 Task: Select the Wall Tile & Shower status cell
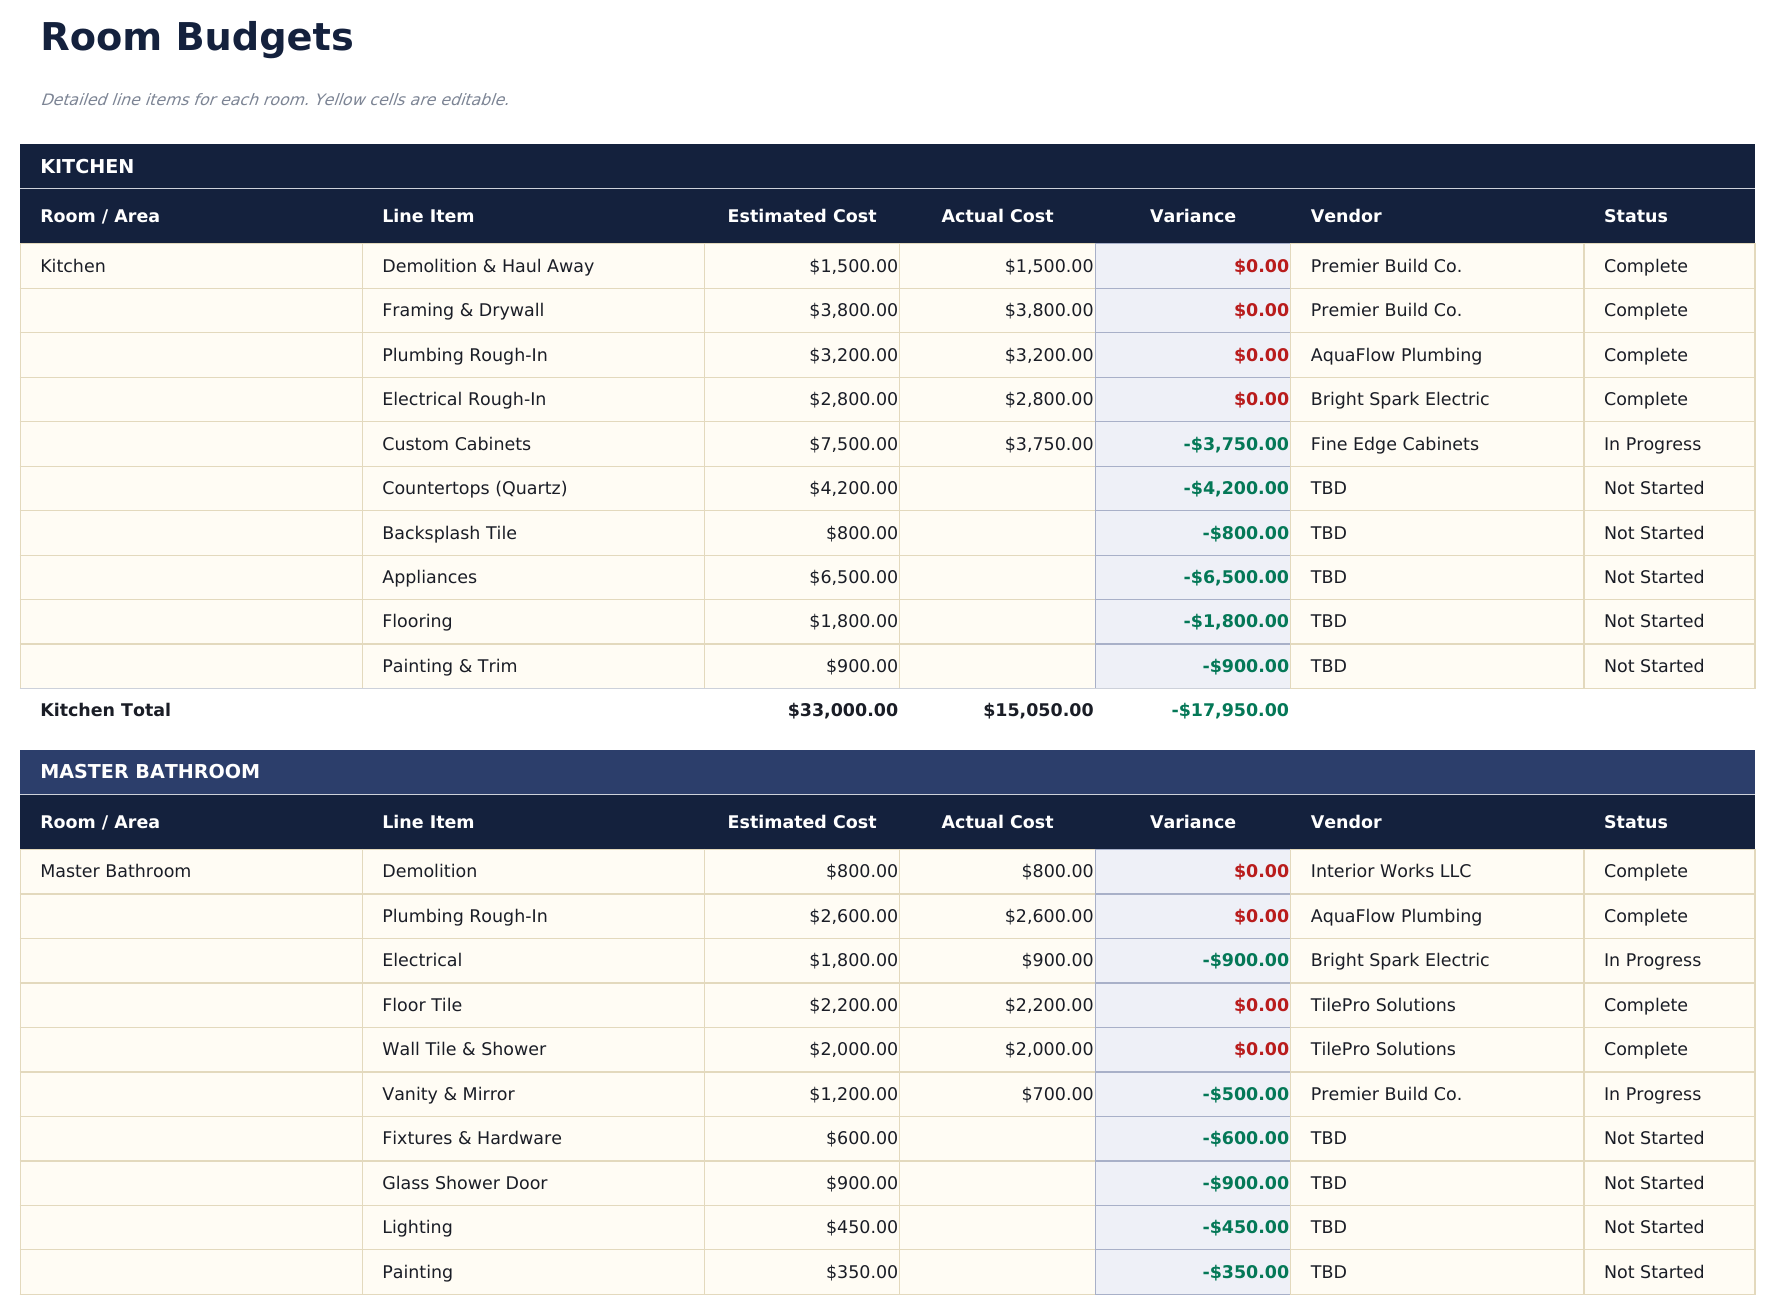(1668, 1049)
